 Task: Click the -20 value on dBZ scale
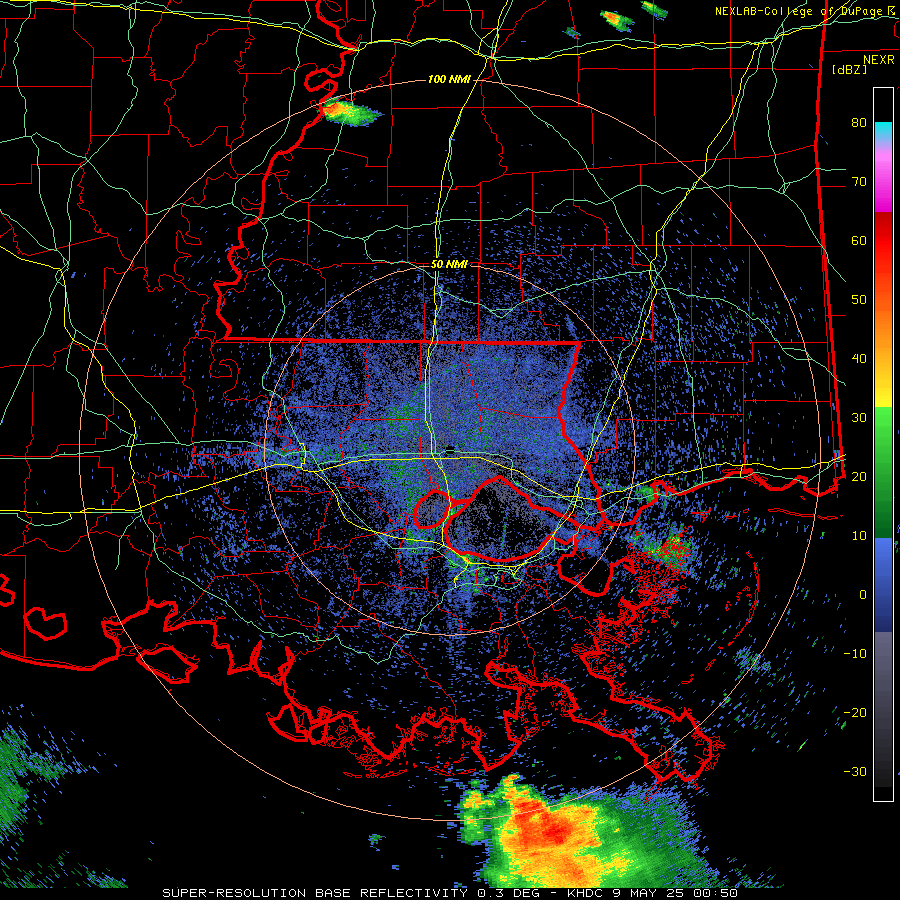[x=855, y=713]
